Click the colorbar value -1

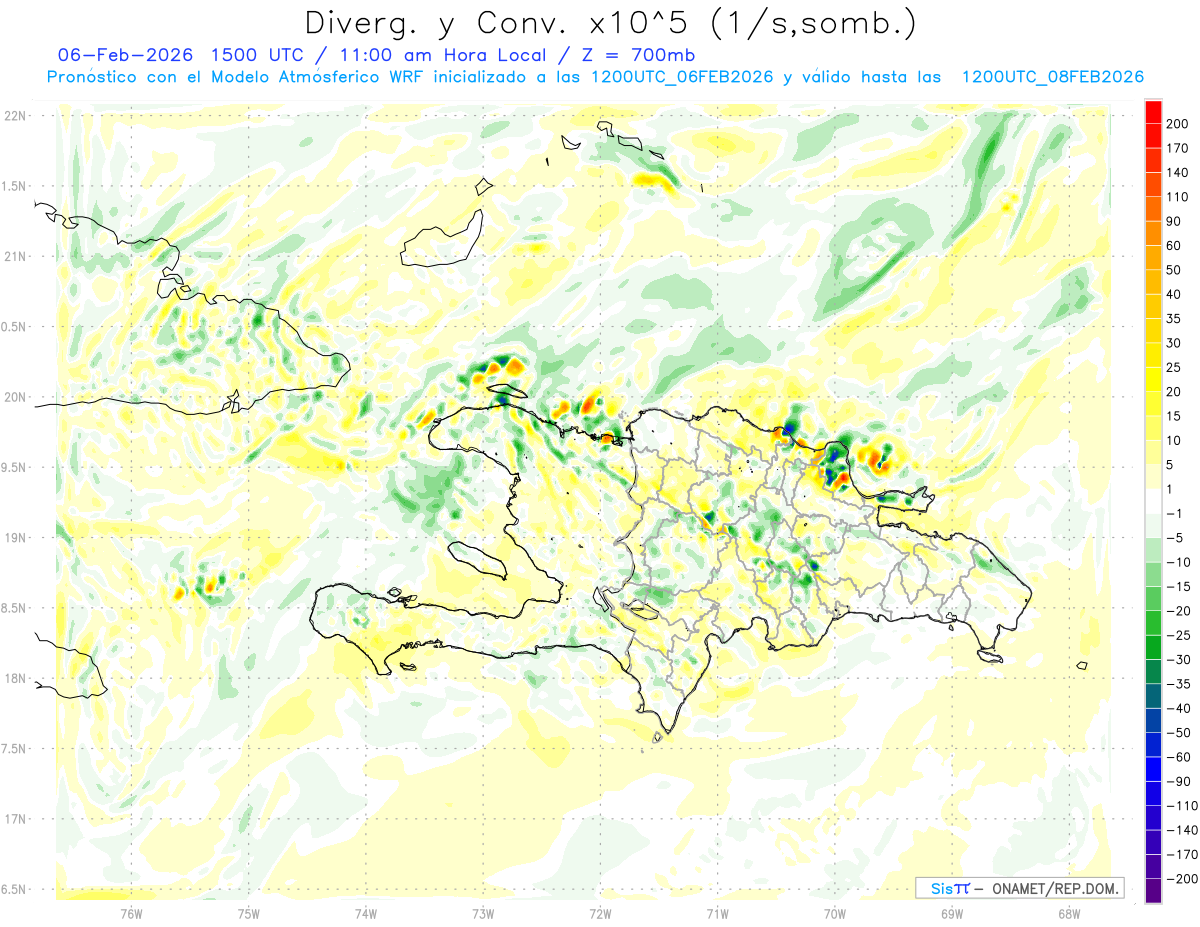coord(1174,513)
